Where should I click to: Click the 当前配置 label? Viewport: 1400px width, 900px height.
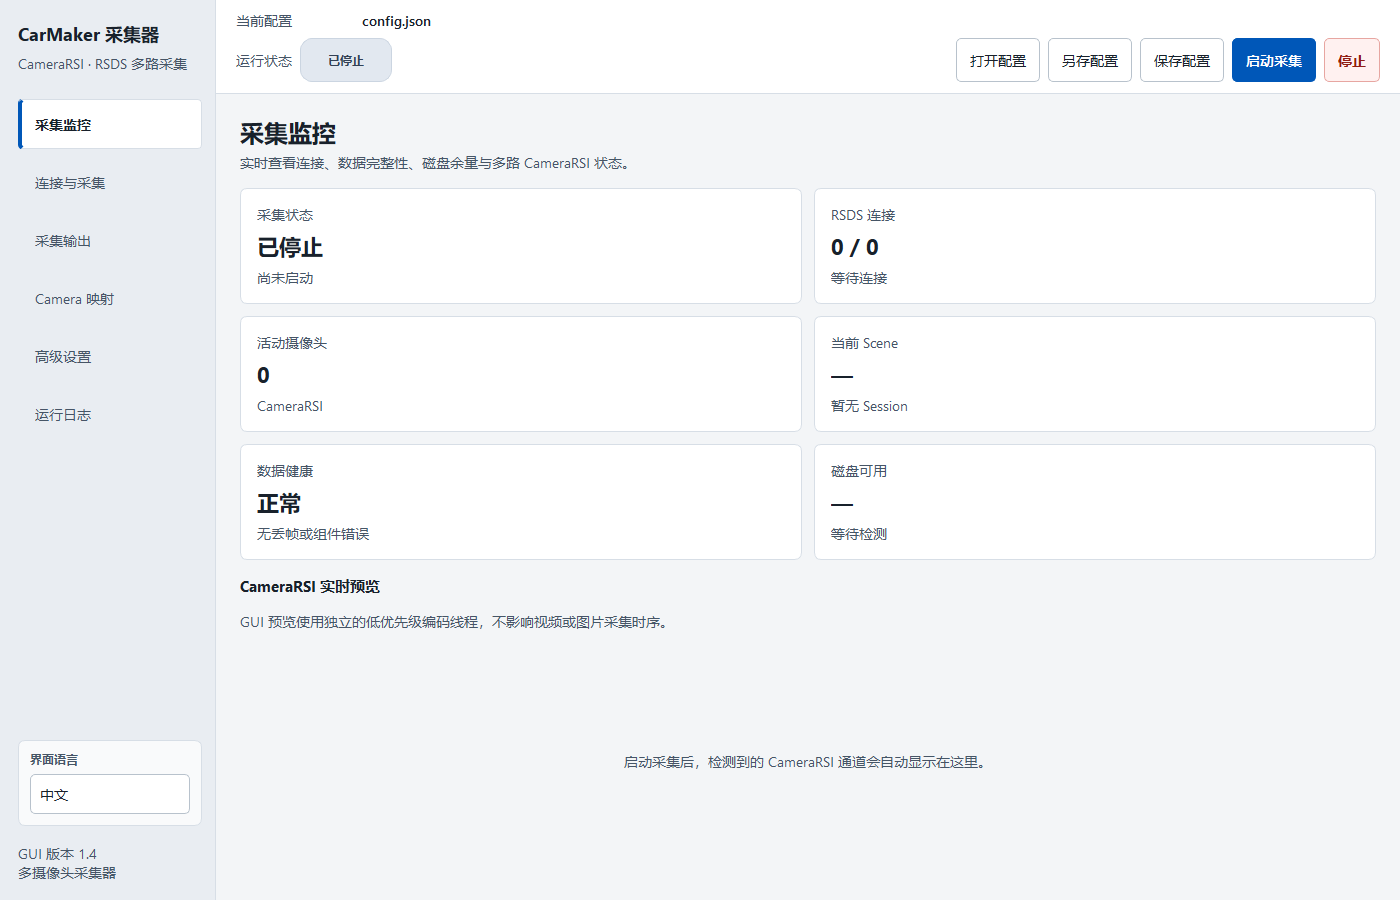[264, 21]
